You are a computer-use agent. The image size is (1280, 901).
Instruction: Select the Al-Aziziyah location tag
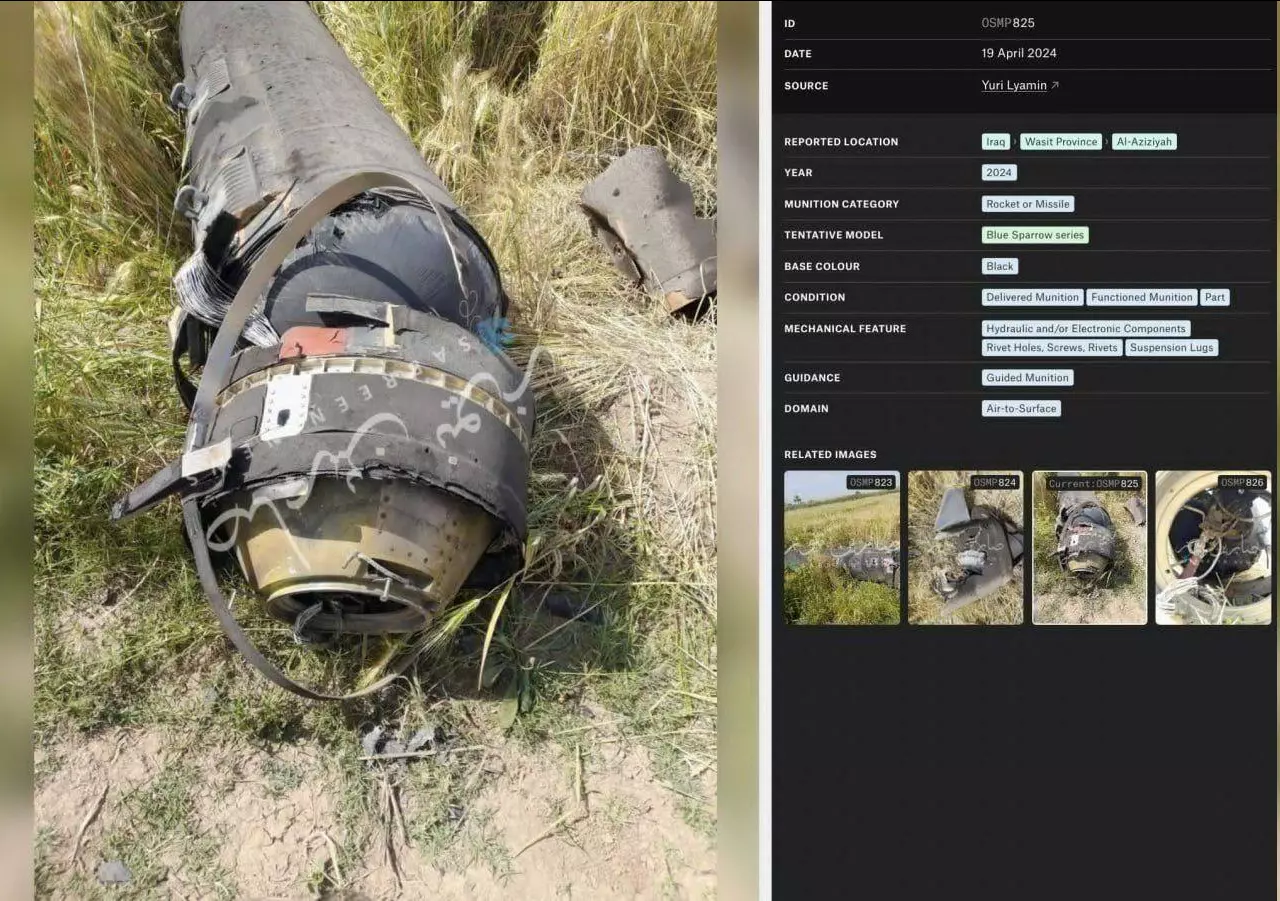(x=1144, y=142)
